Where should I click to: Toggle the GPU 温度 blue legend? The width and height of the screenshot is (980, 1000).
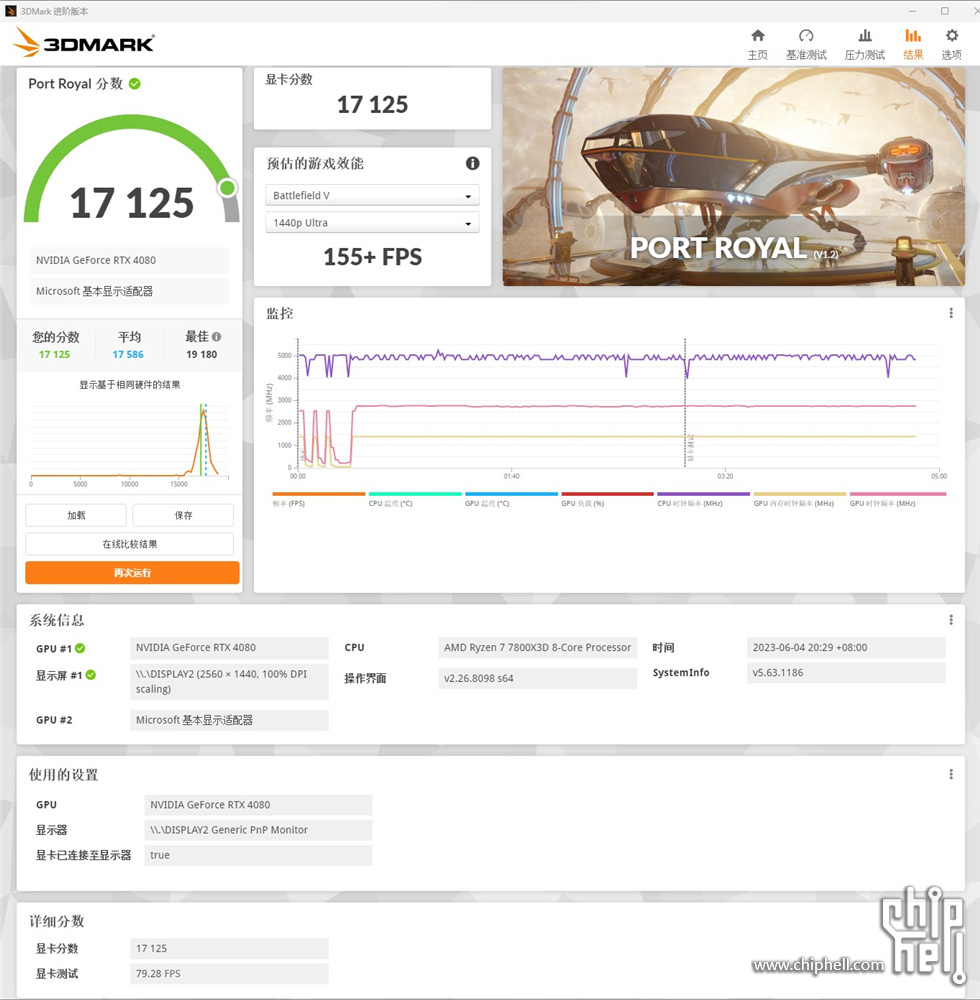(511, 499)
